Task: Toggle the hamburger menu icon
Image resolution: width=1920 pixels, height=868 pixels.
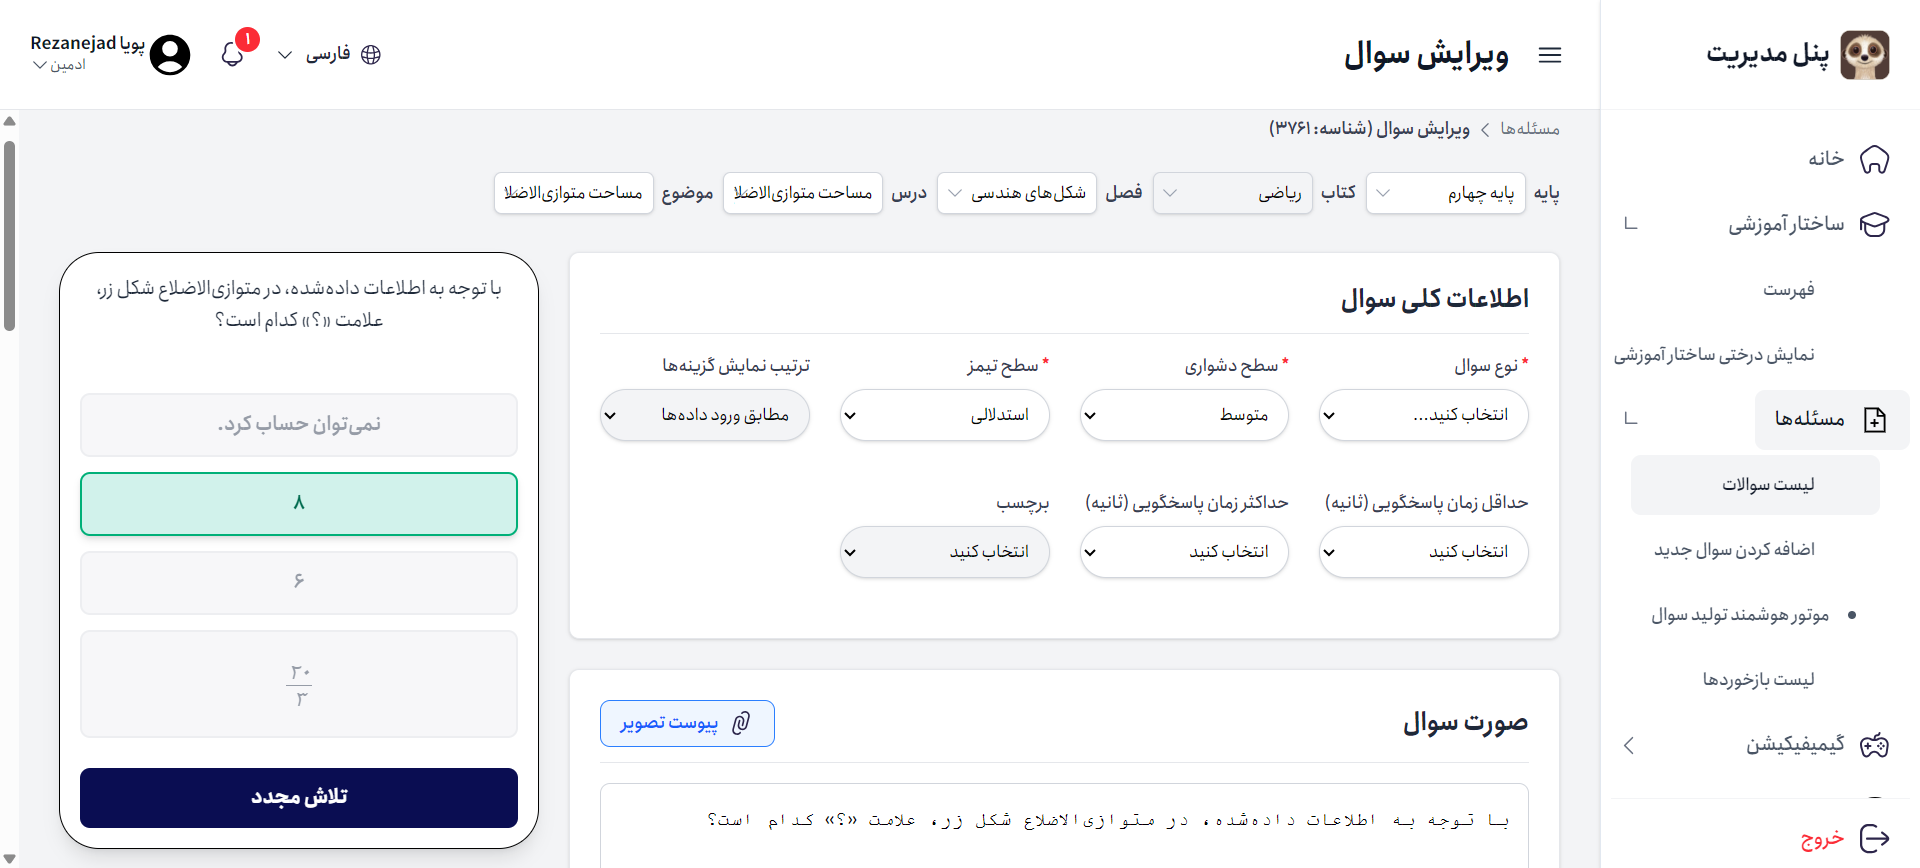Action: pos(1550,55)
